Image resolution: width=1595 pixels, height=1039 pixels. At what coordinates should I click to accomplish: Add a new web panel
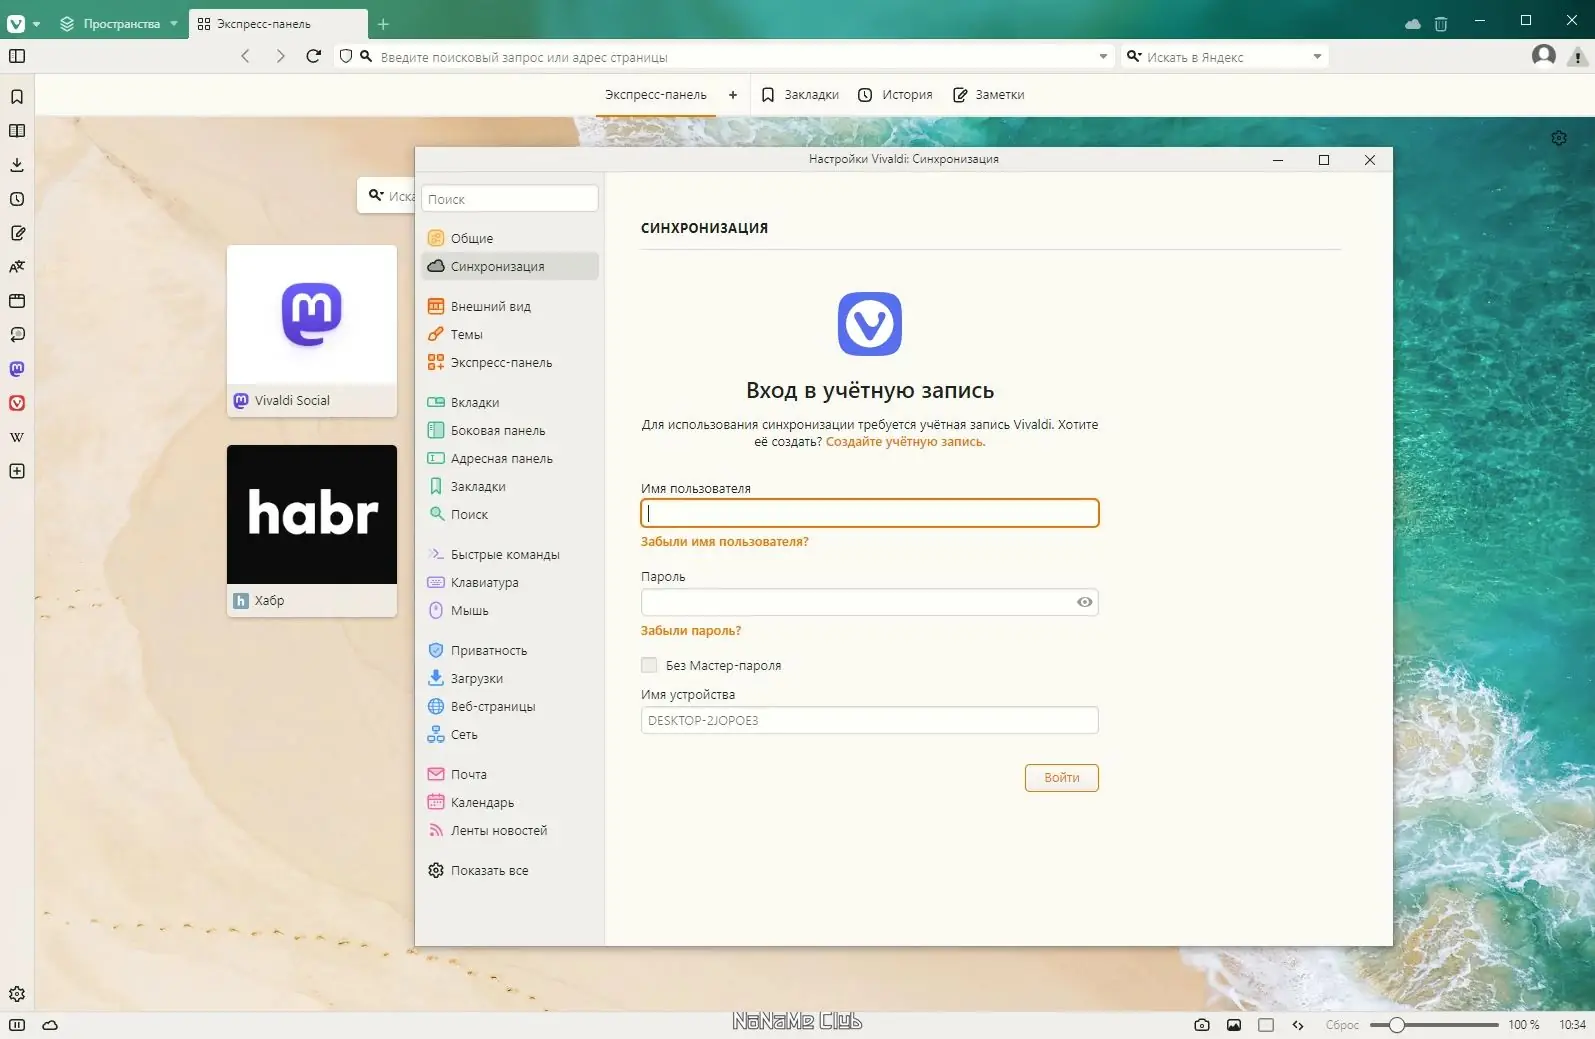click(17, 471)
